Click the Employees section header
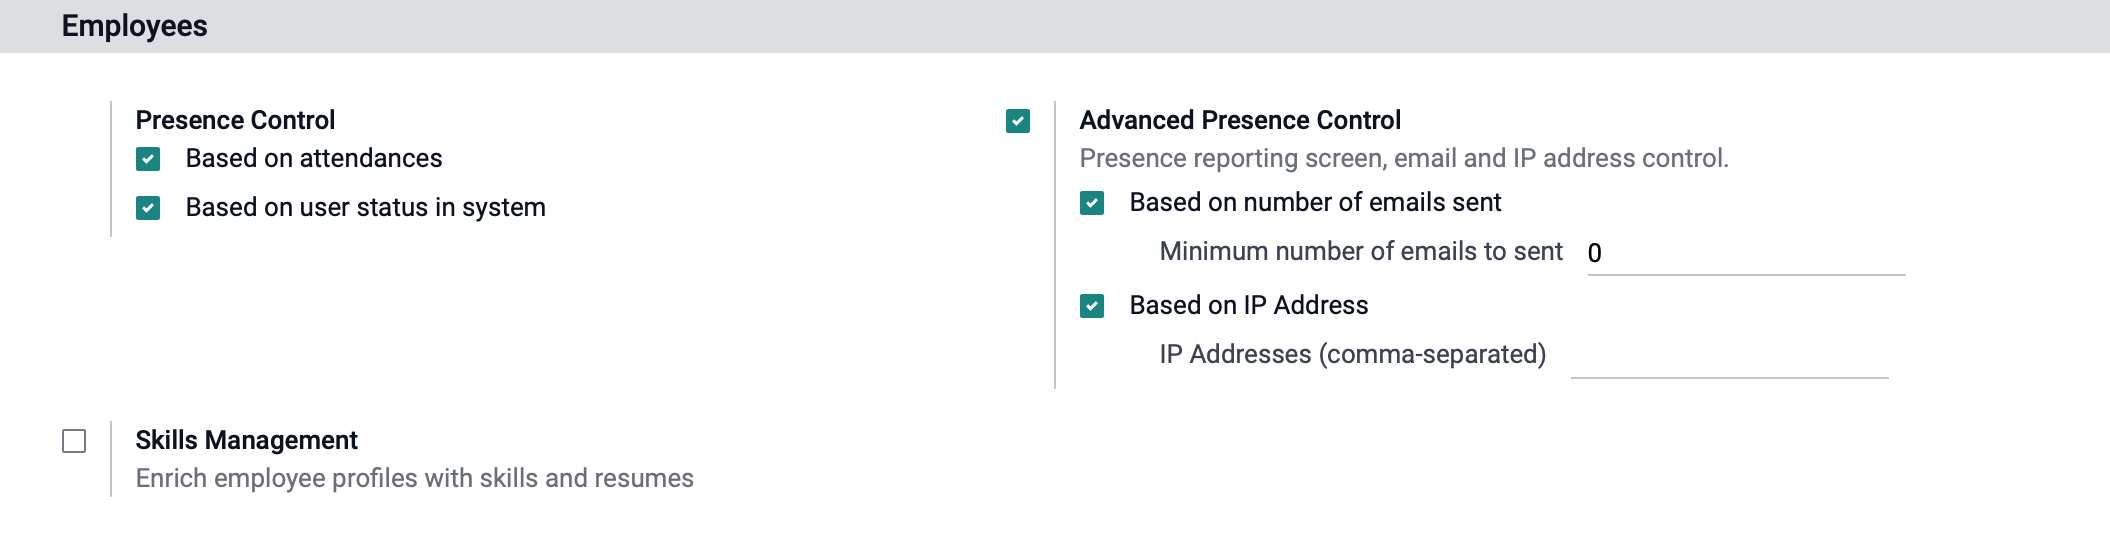2110x554 pixels. (134, 26)
